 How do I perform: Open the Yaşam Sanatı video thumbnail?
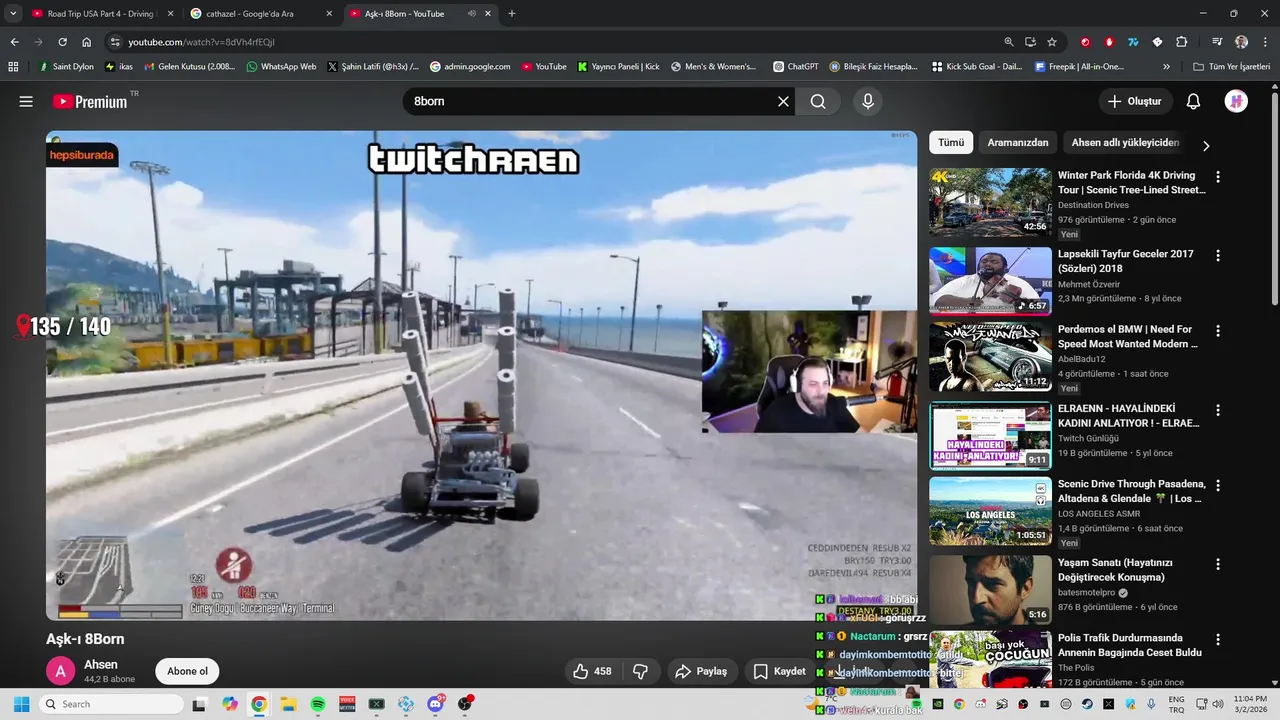coord(990,590)
